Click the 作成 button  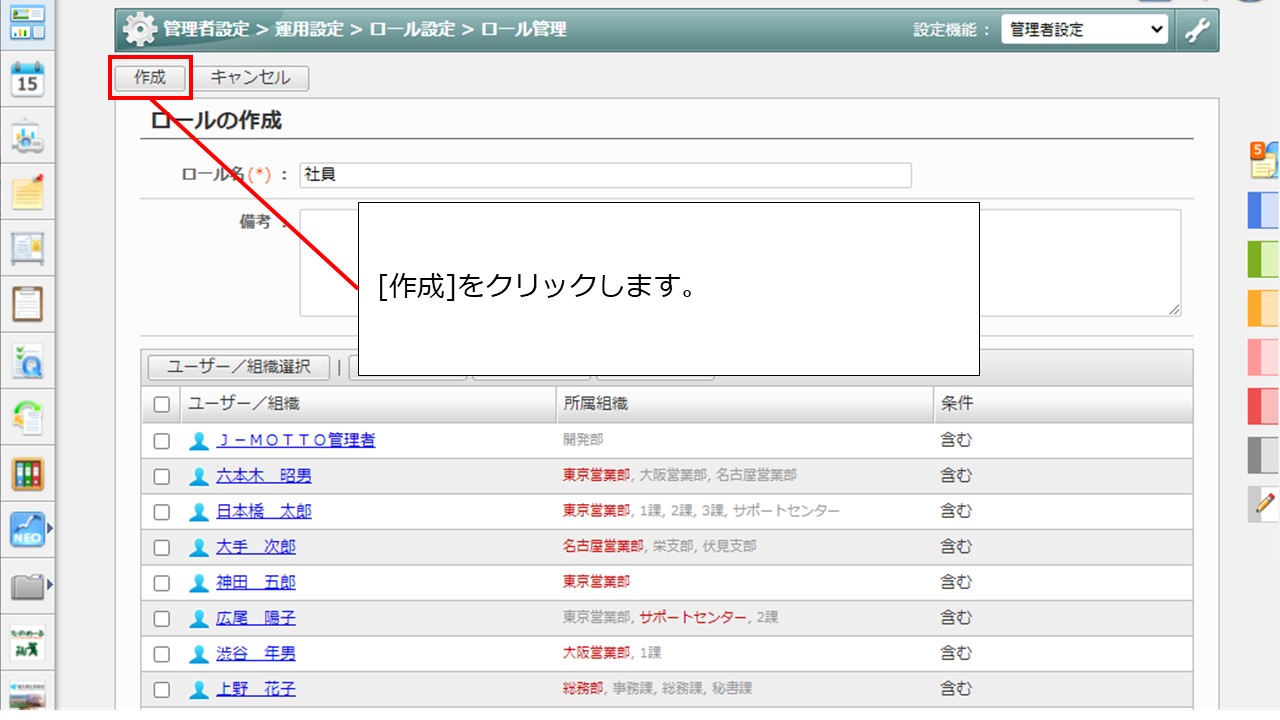point(149,78)
